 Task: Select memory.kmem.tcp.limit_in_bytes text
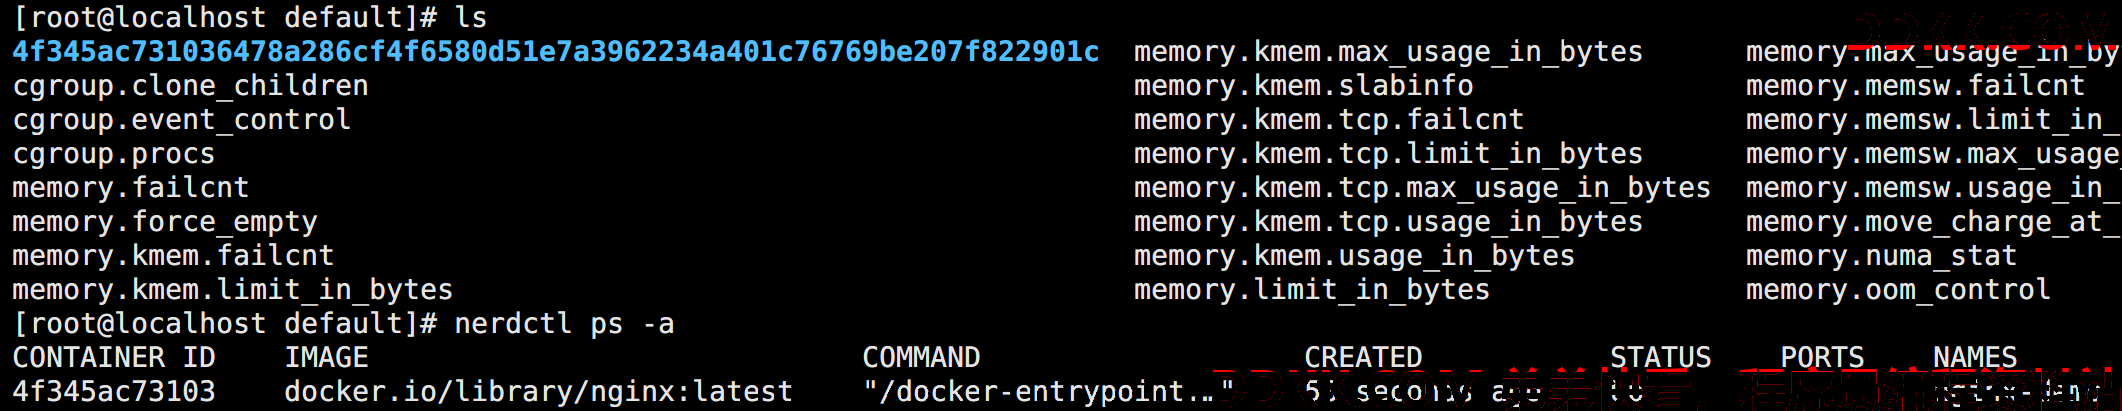1388,154
